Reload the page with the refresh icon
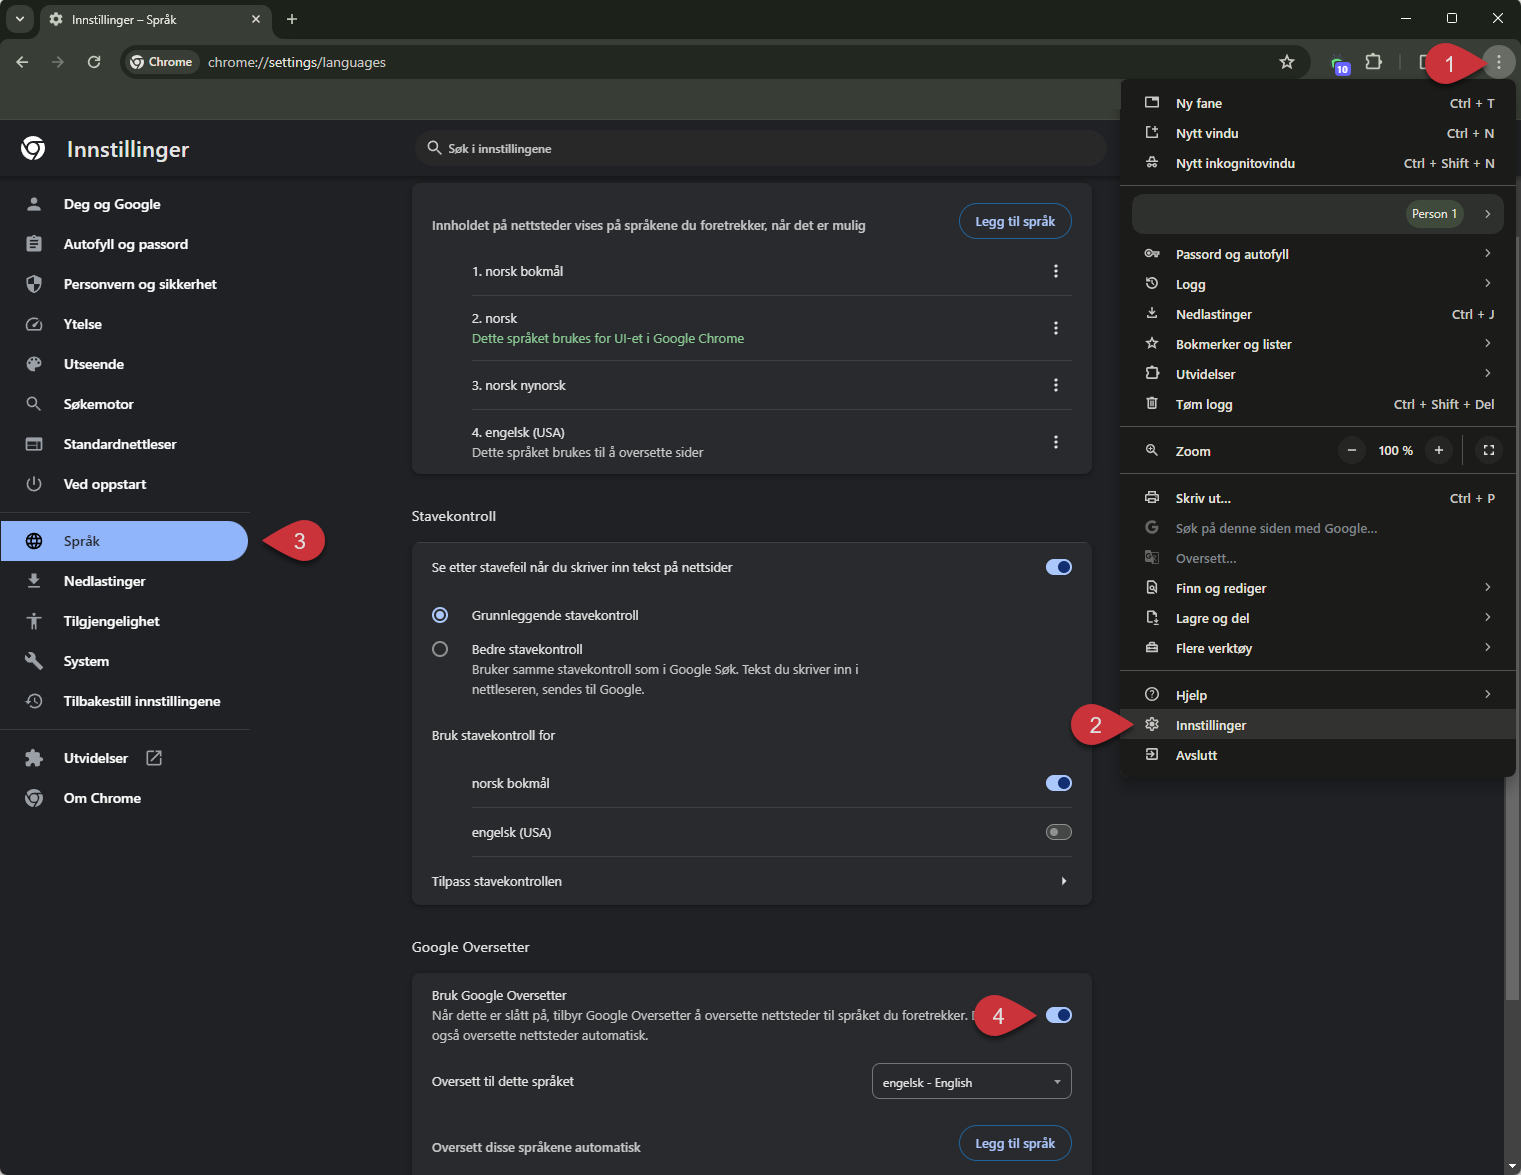Viewport: 1521px width, 1175px height. [x=94, y=62]
